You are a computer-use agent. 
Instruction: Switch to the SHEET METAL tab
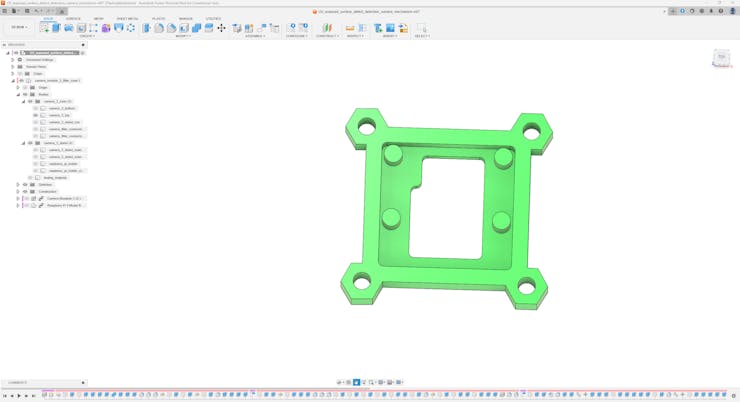click(x=127, y=18)
